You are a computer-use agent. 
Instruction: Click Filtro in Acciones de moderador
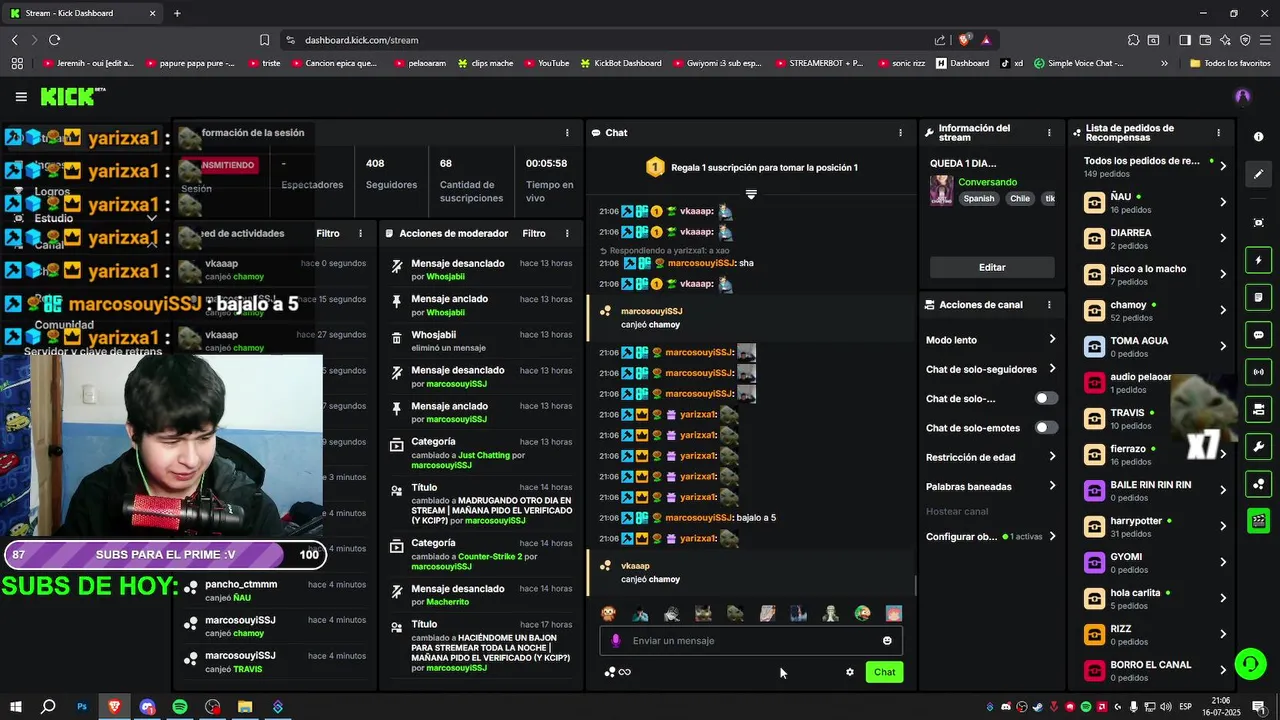pos(534,233)
